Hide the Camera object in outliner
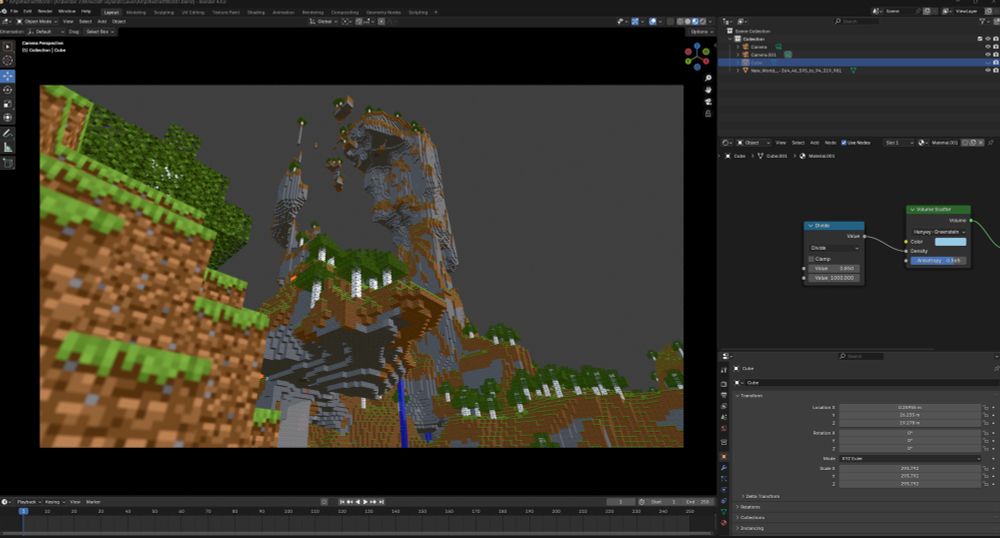 click(988, 47)
